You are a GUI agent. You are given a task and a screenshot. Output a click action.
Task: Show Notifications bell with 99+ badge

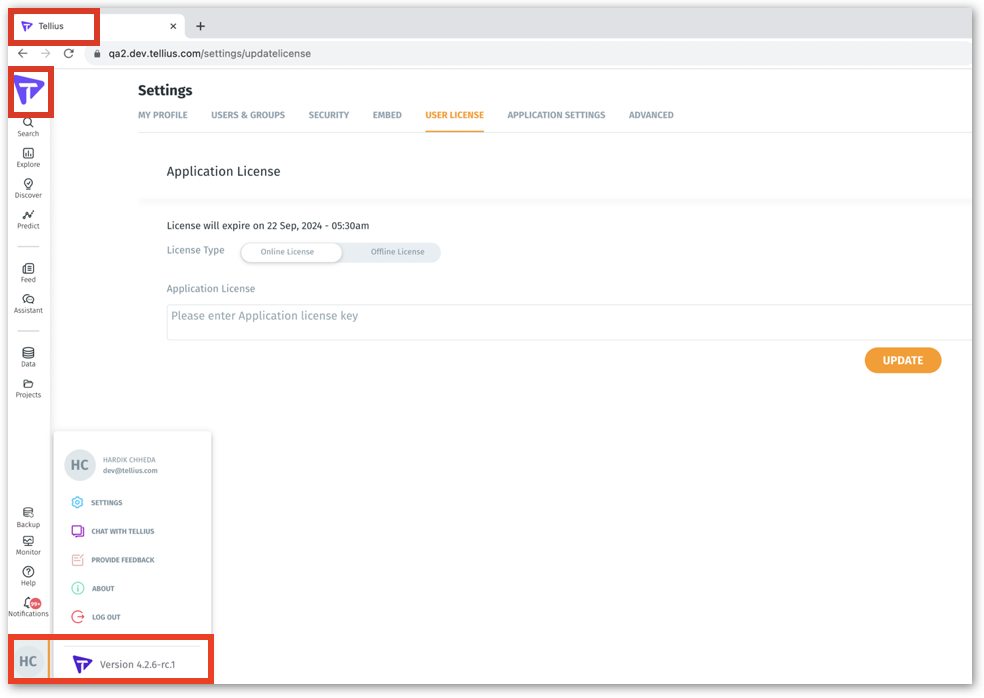pos(29,605)
